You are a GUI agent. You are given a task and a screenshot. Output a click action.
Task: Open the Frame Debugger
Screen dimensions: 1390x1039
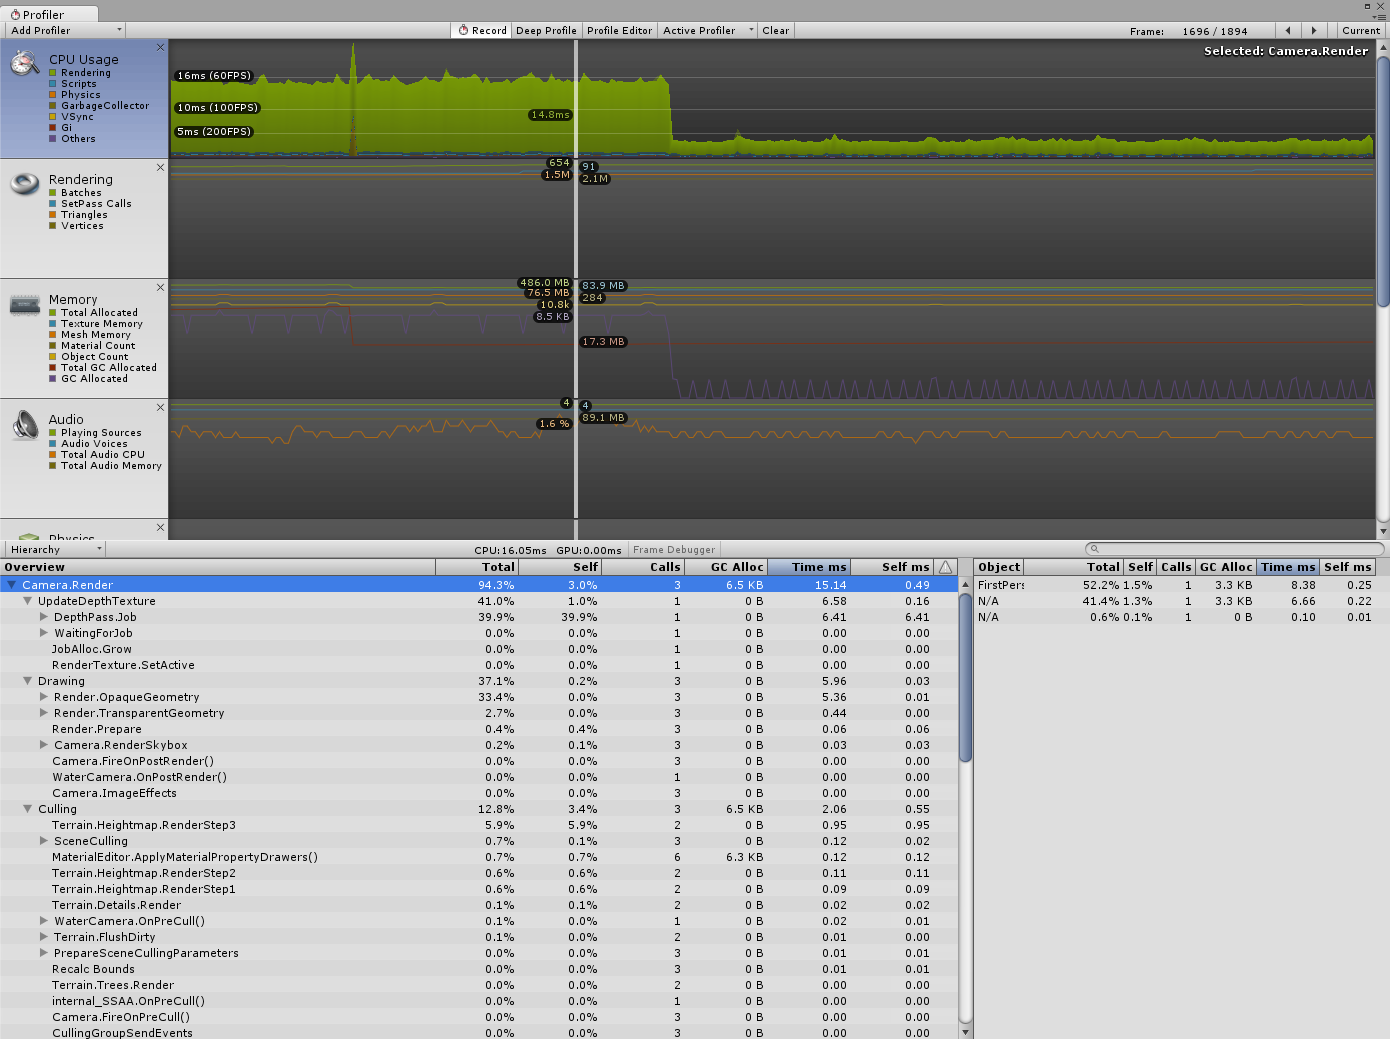tap(674, 549)
